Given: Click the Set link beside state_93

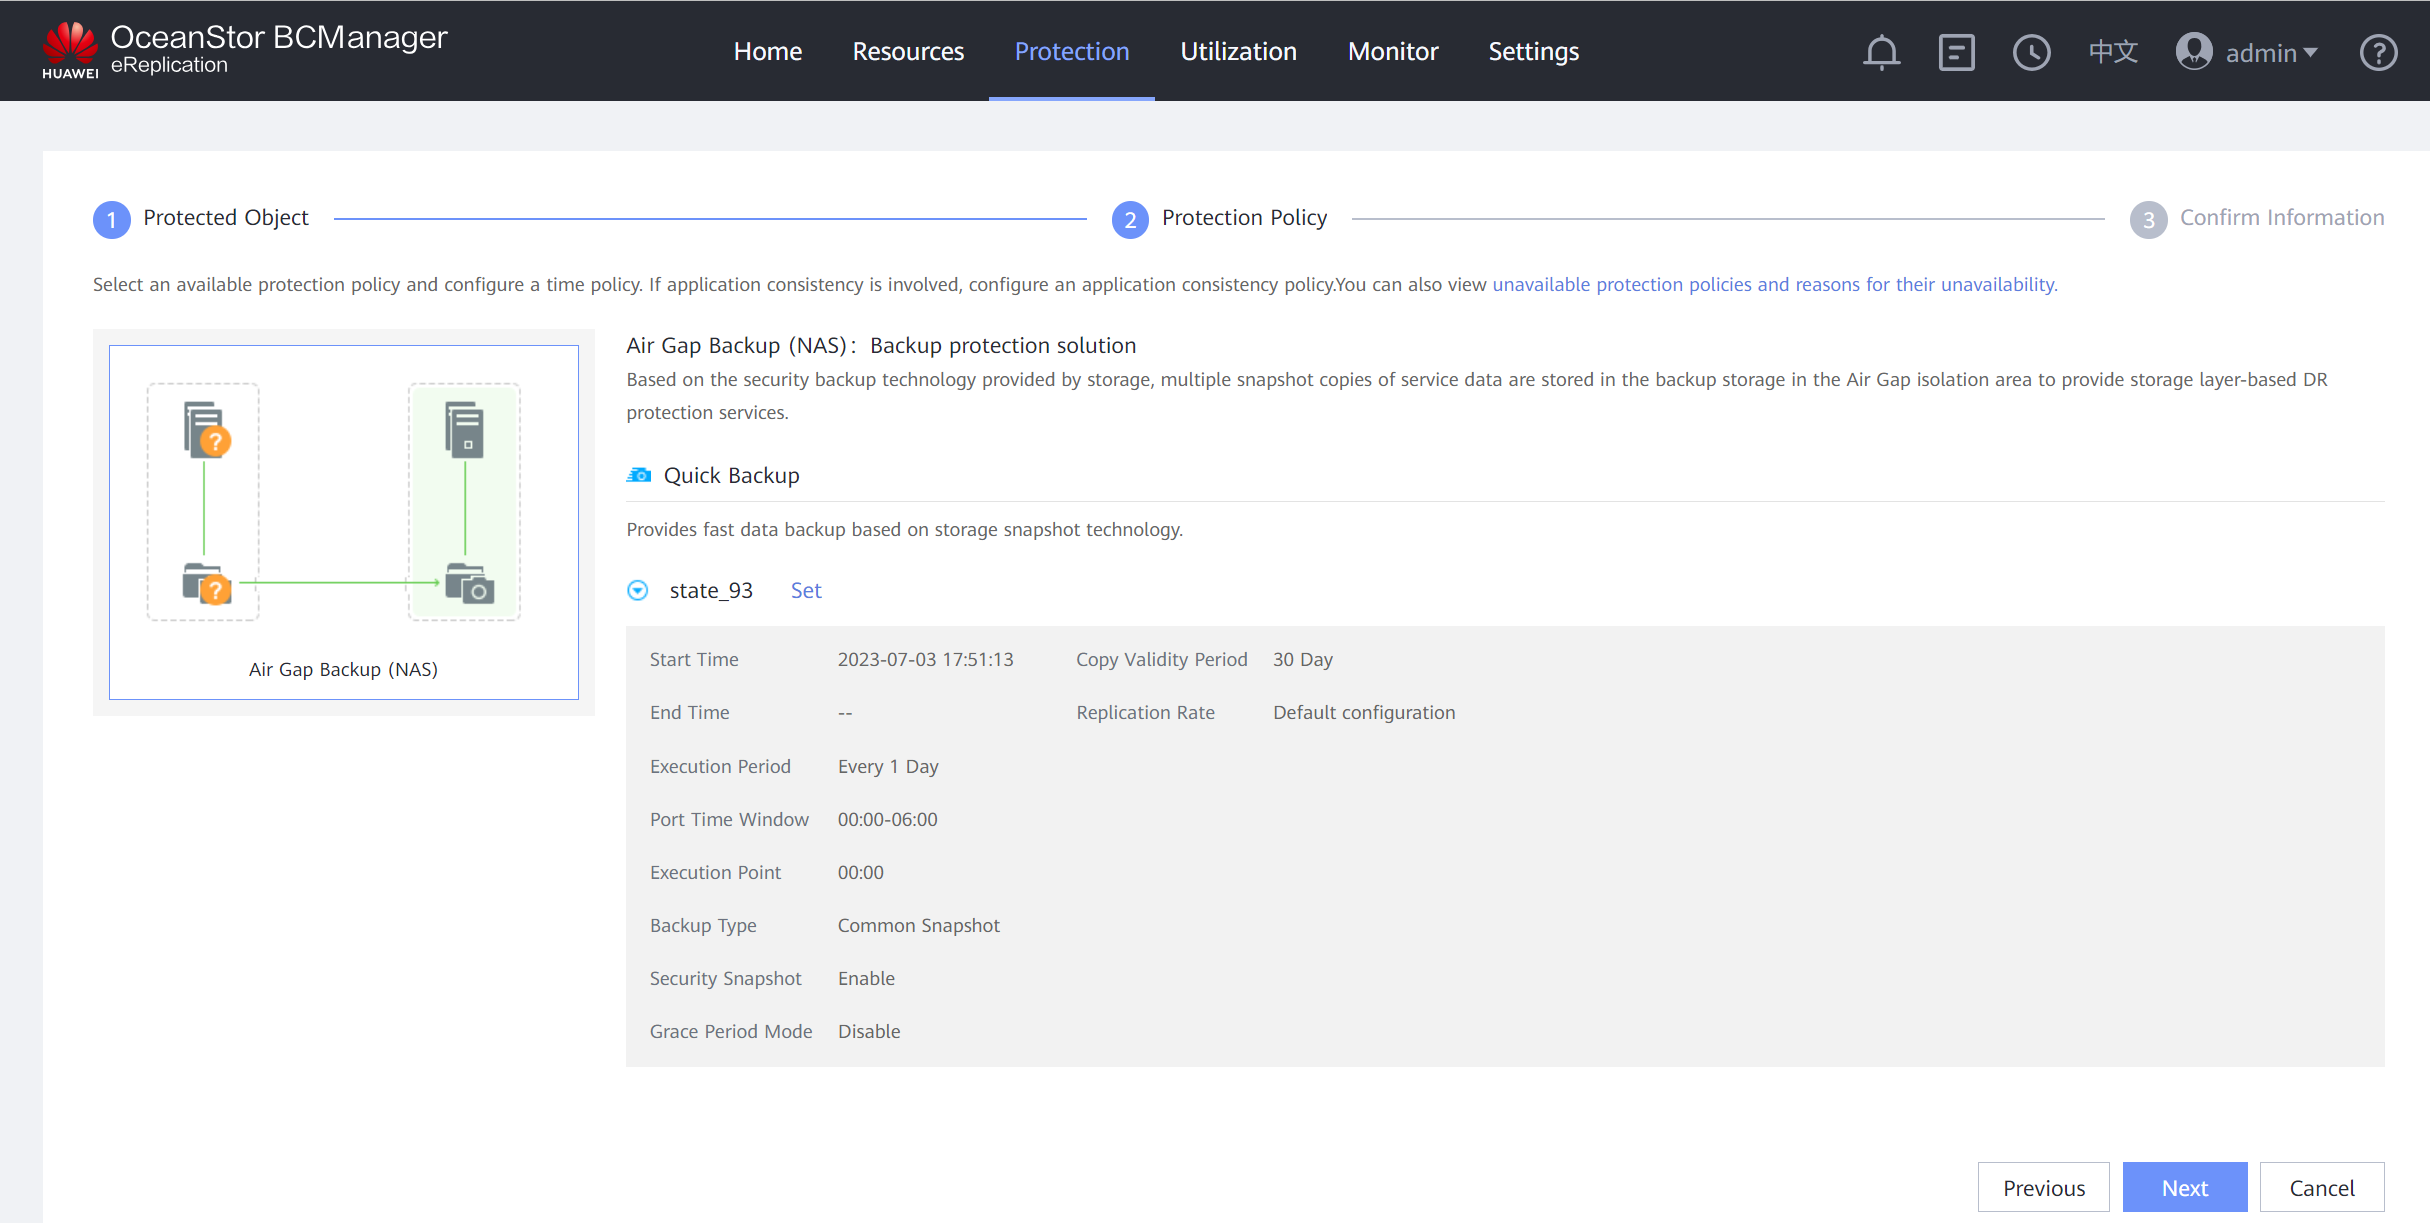Looking at the screenshot, I should [806, 590].
